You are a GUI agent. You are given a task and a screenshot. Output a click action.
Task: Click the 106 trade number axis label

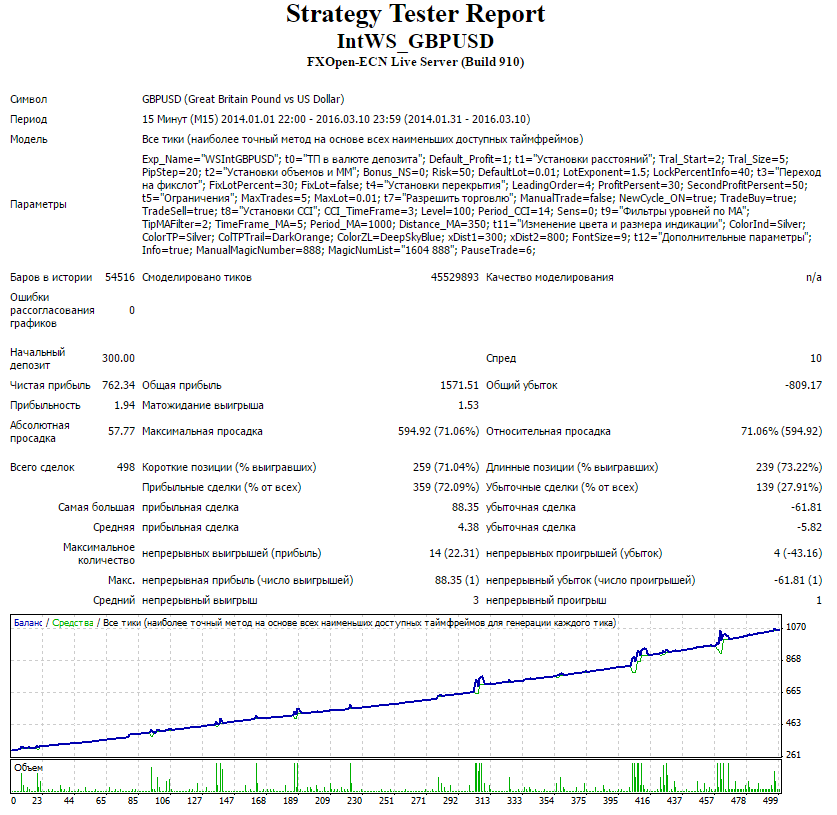pyautogui.click(x=162, y=801)
